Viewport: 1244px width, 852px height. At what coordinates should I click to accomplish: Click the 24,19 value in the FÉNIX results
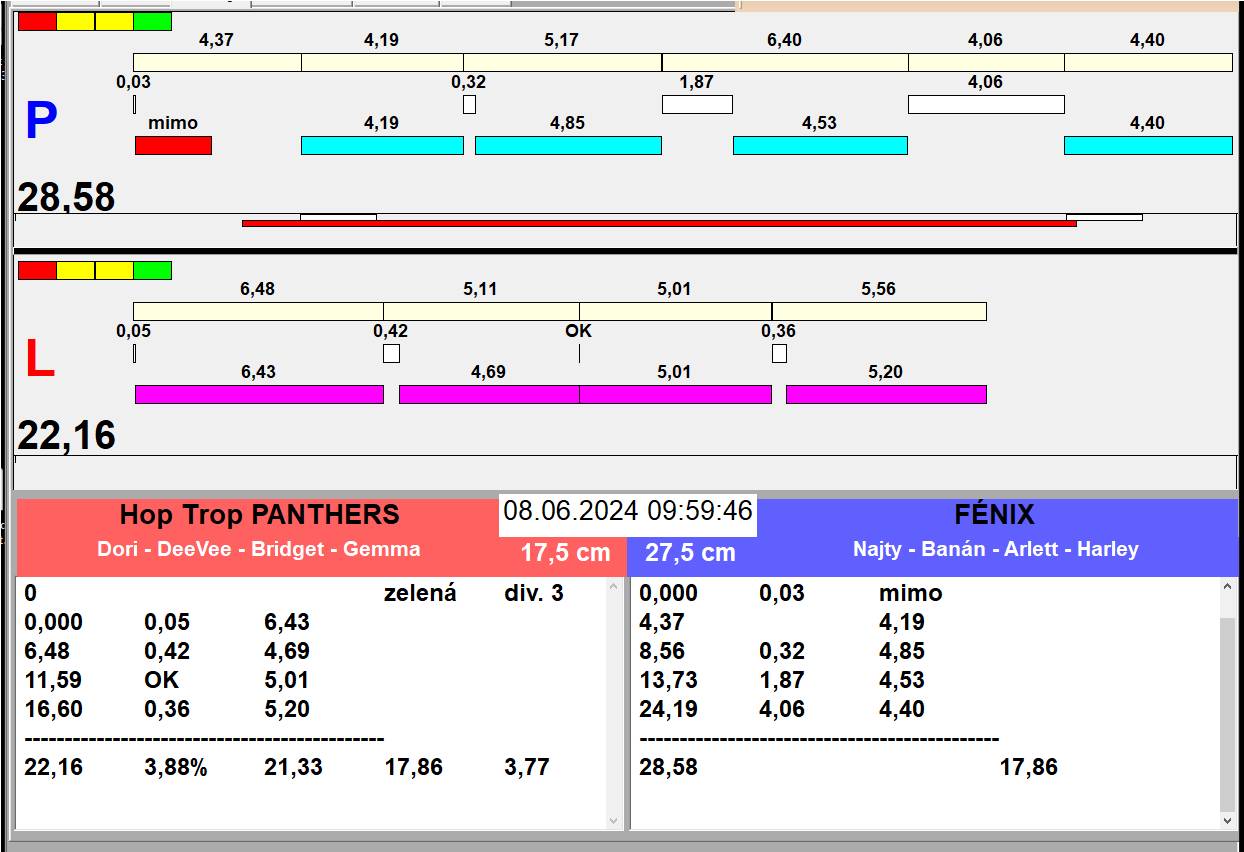point(668,709)
